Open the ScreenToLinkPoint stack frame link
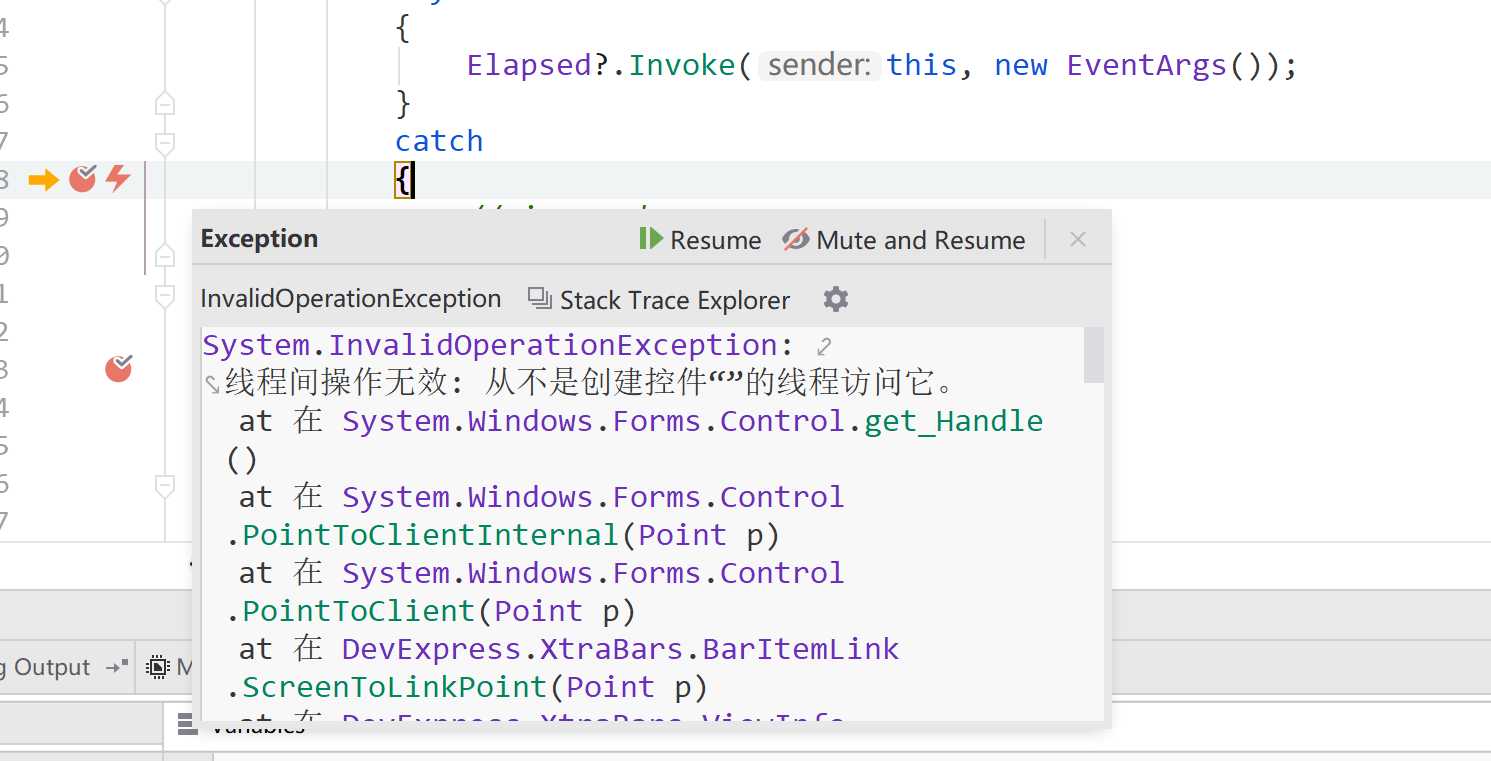This screenshot has width=1491, height=761. 394,687
